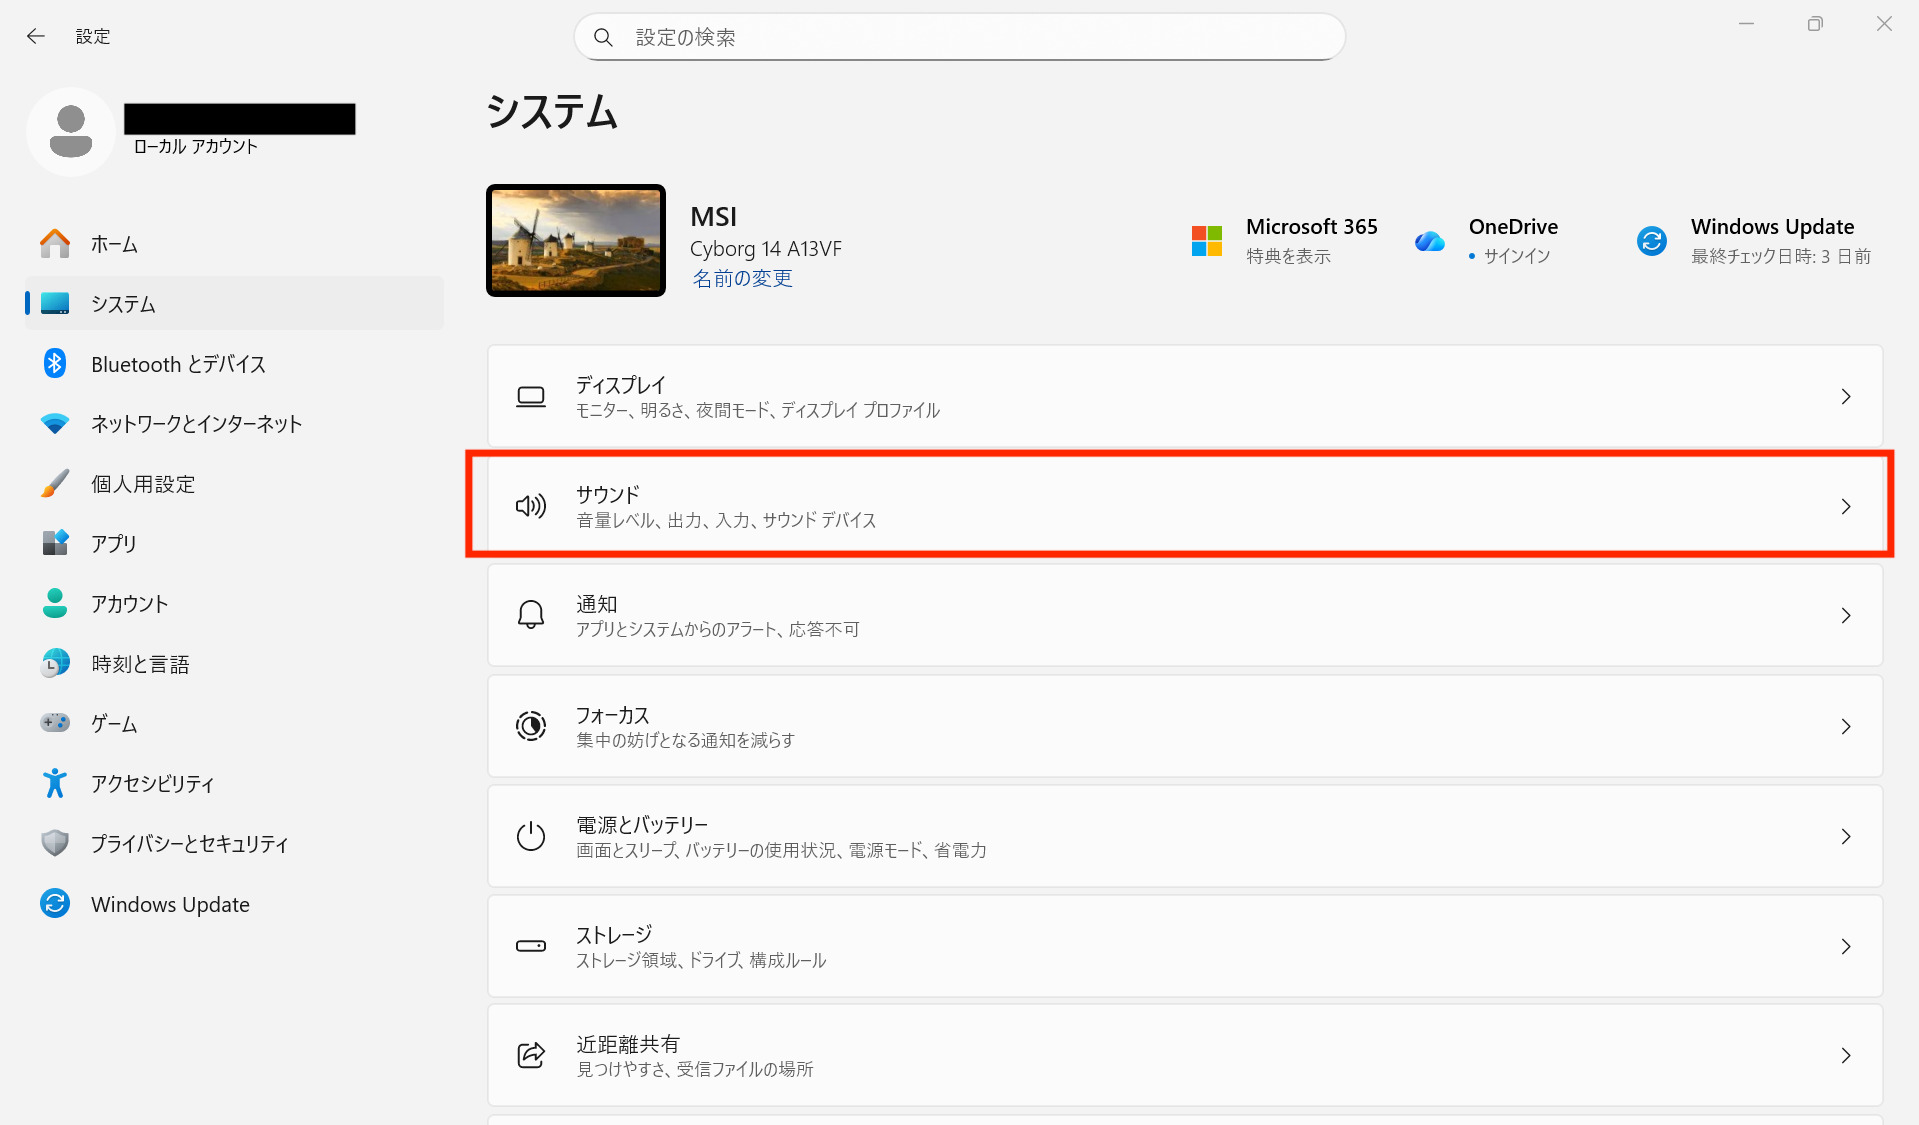Screen dimensions: 1919x1125
Task: Open the 電源とバッテリー chevron
Action: 1845,836
